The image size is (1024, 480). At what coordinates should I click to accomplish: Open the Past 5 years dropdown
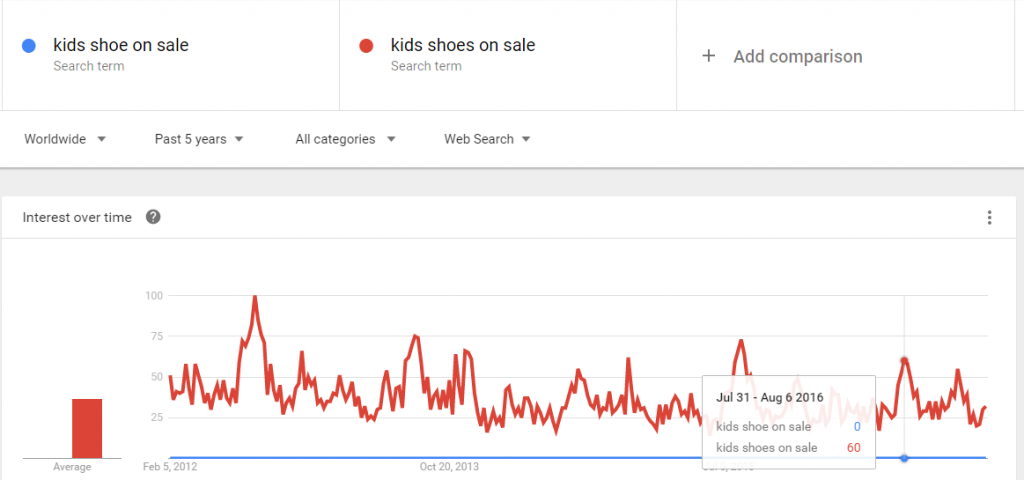(x=199, y=139)
